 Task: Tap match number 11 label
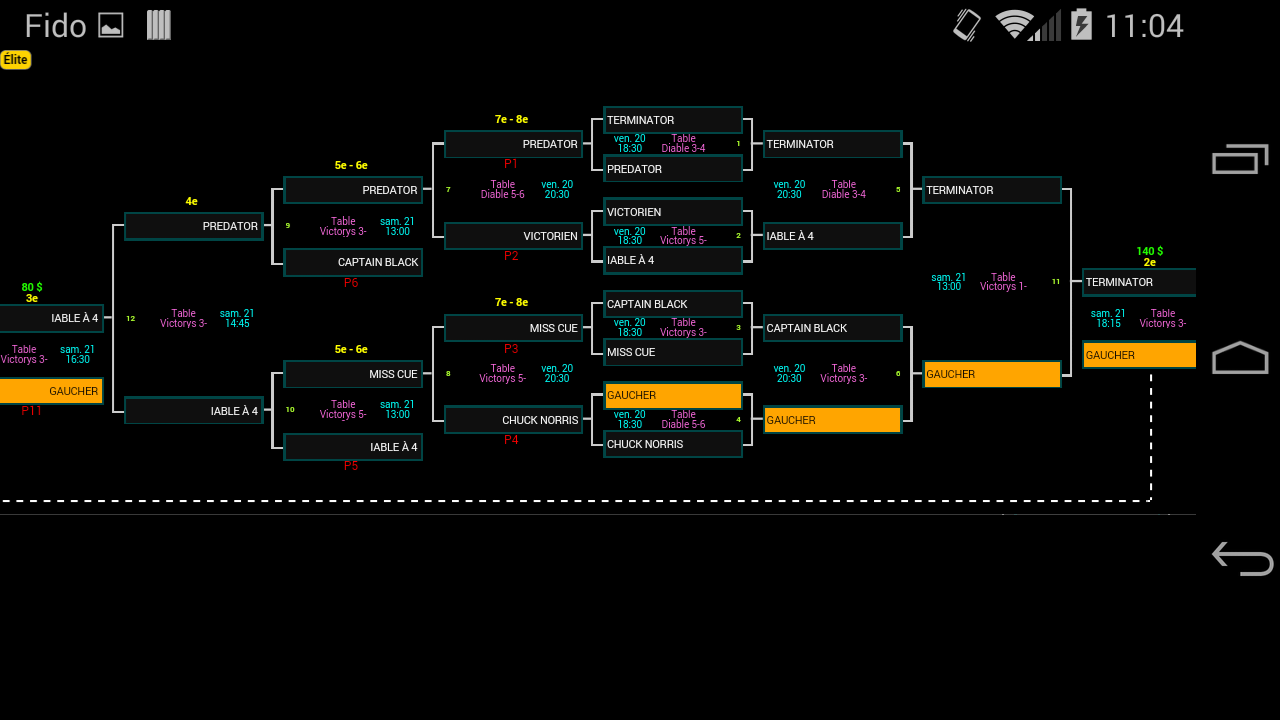point(1056,282)
